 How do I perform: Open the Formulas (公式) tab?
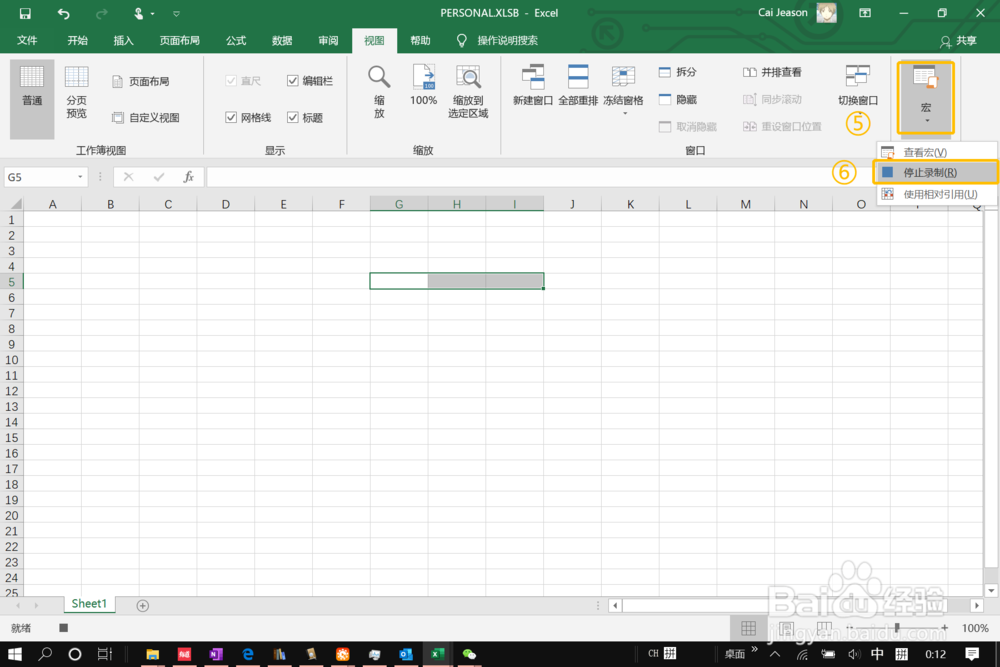coord(235,40)
